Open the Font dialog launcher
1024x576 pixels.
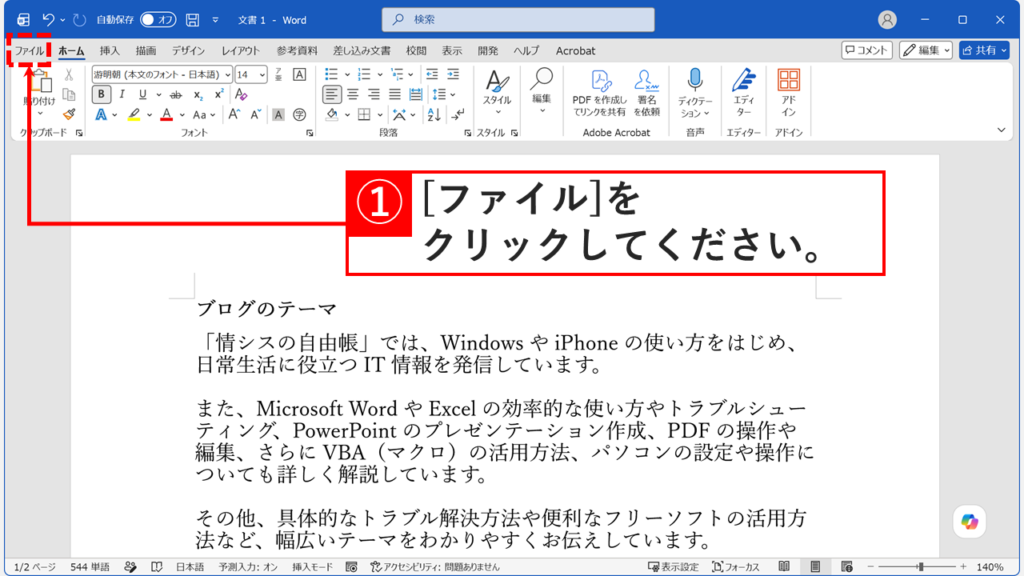click(x=310, y=133)
